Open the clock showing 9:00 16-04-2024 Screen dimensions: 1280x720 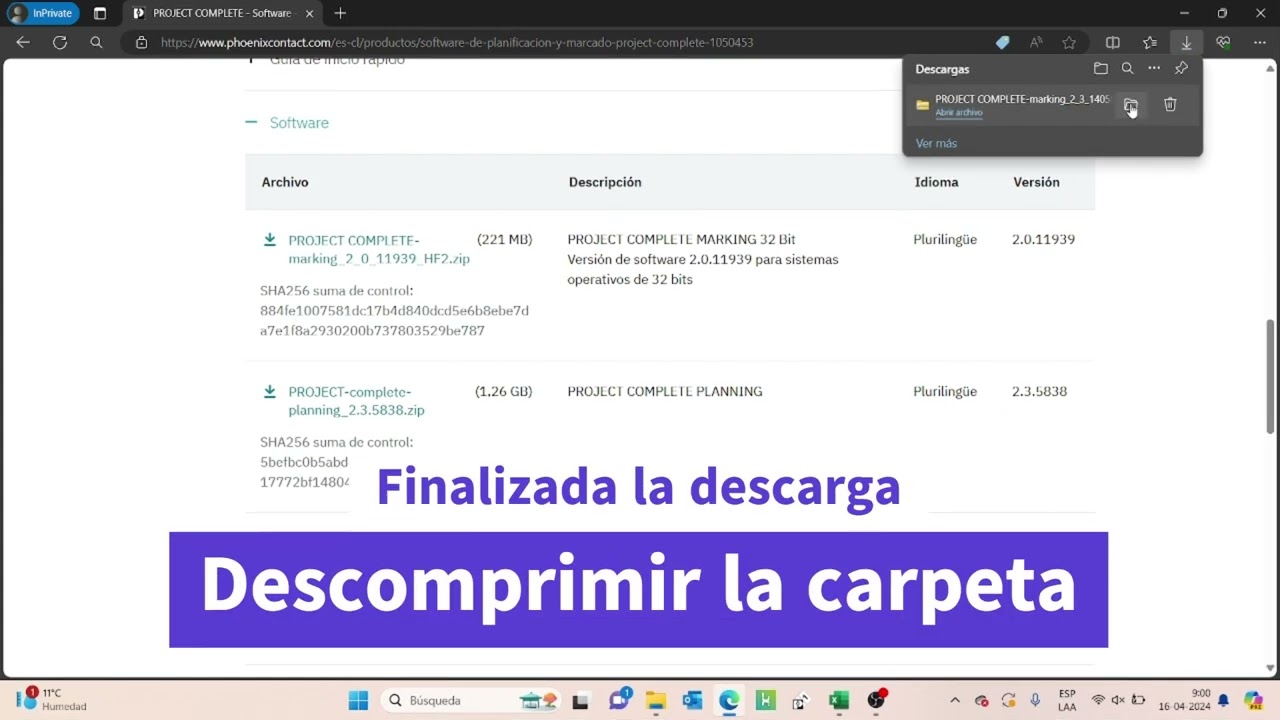1185,700
